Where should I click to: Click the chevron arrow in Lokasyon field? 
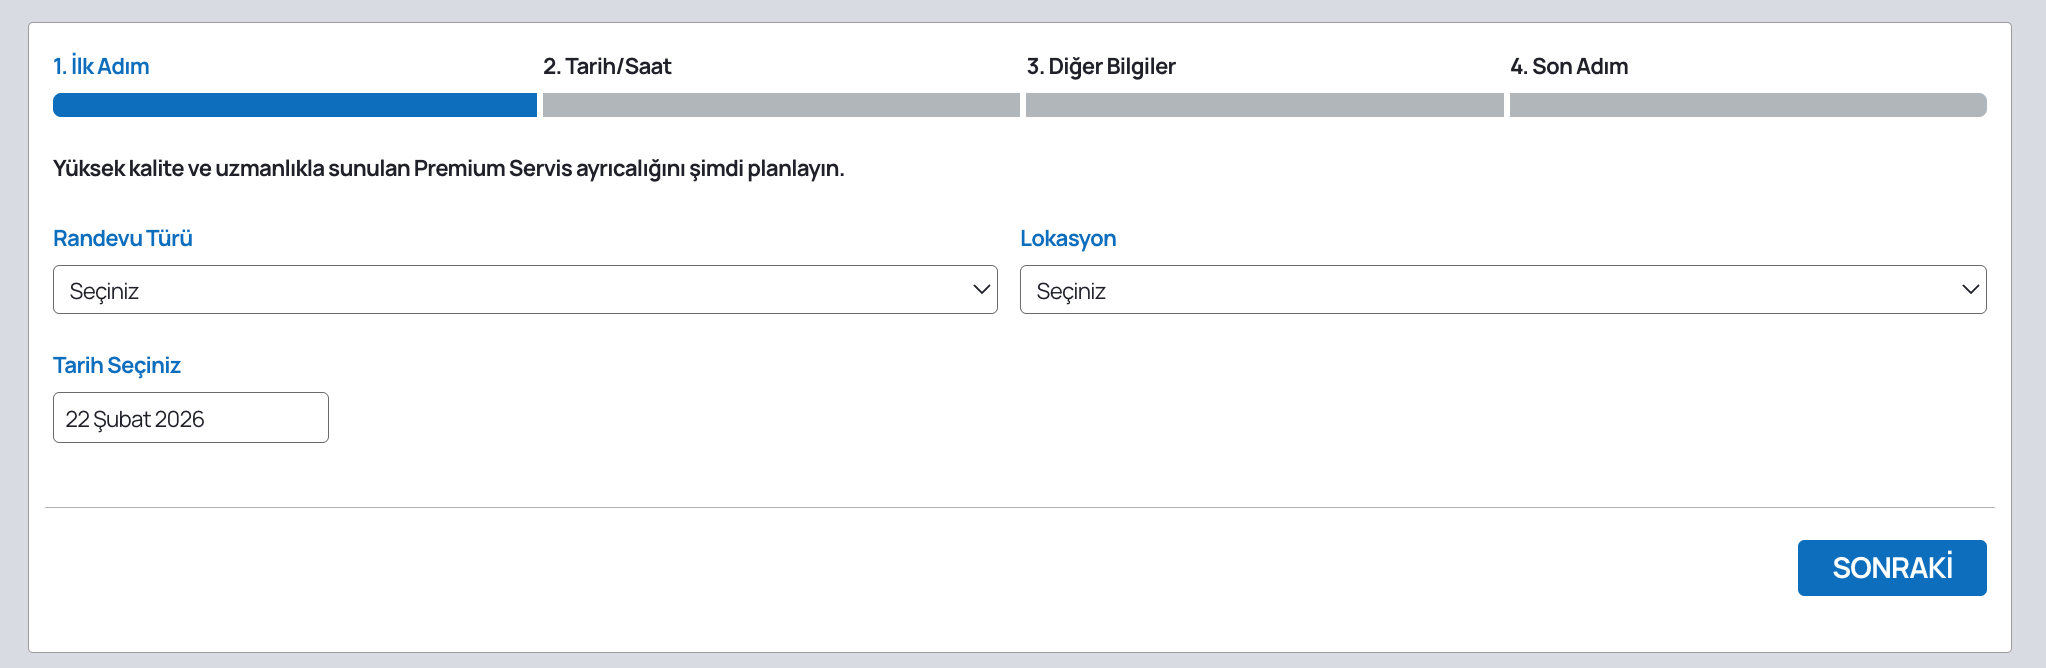pyautogui.click(x=1970, y=290)
